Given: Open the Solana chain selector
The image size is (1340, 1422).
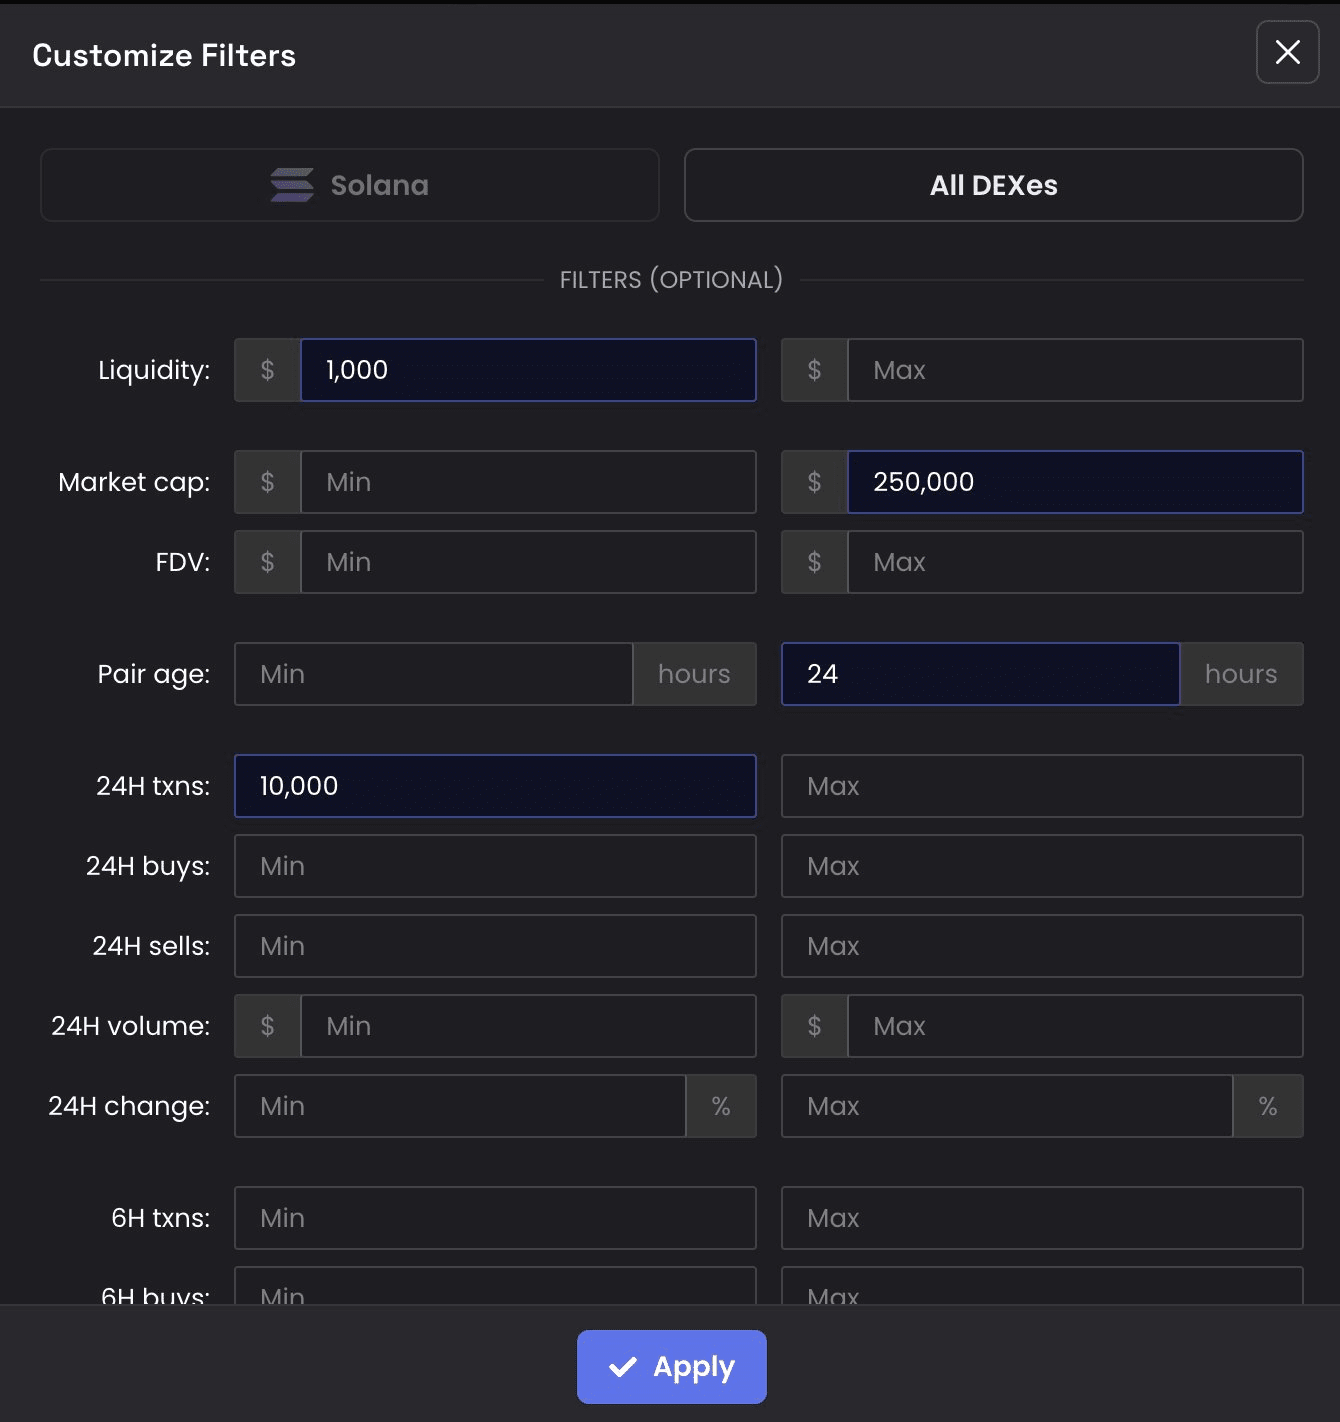Looking at the screenshot, I should pos(349,185).
